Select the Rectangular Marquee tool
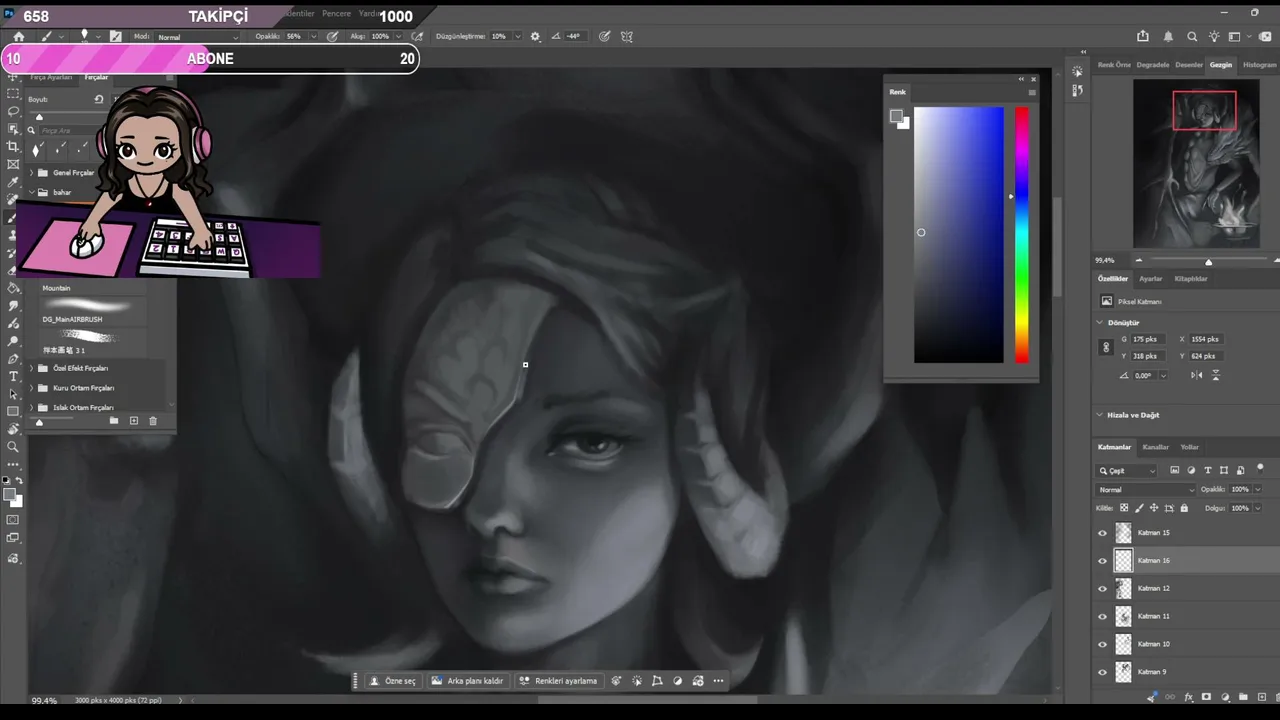 [13, 93]
